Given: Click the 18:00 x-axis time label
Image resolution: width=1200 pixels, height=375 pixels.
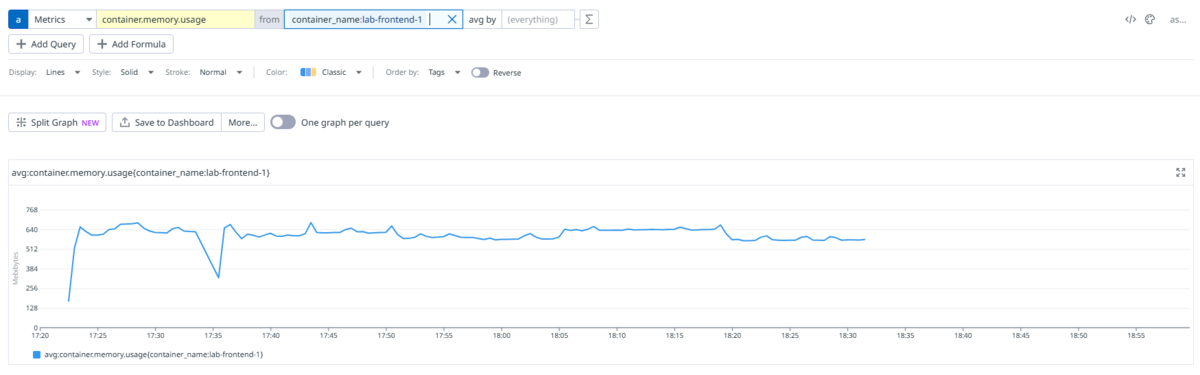Looking at the screenshot, I should 502,335.
